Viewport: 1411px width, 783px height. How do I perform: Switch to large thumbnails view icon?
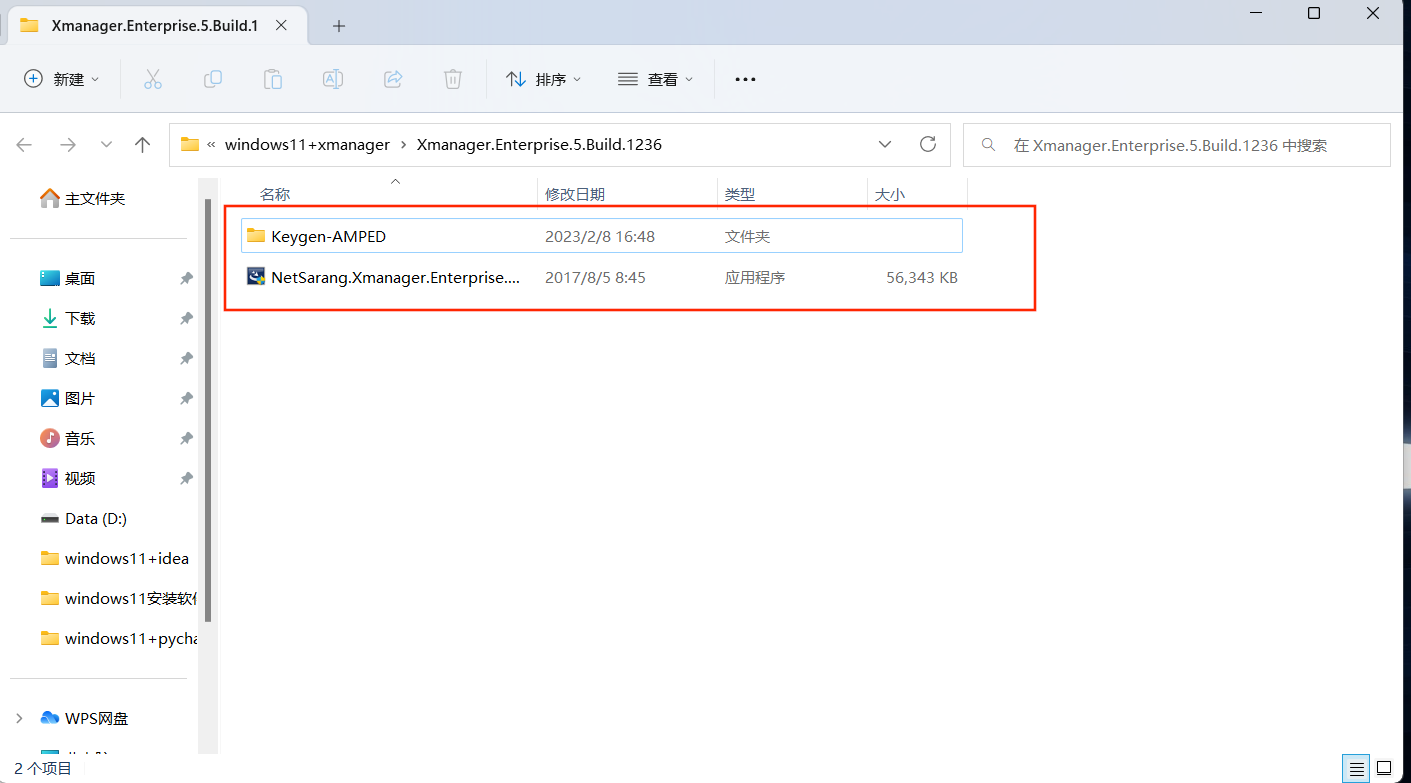point(1383,768)
